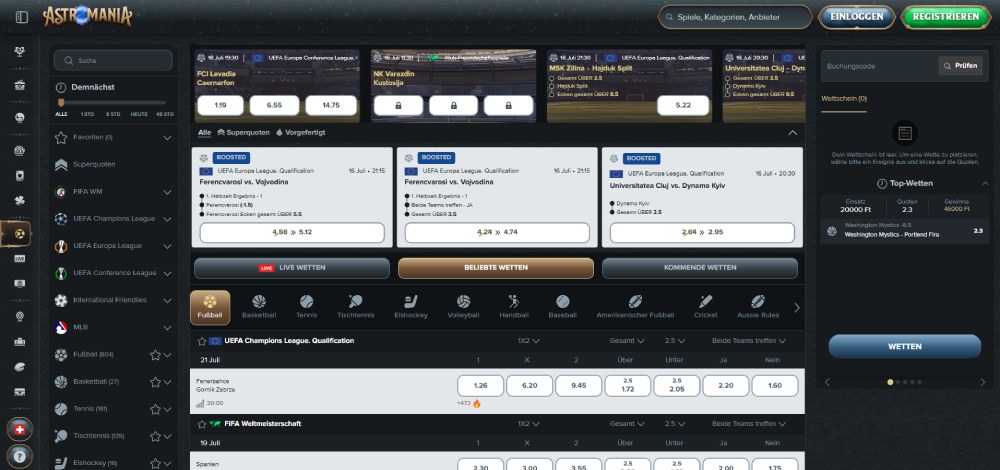Star Fußball (804) as favorite in sidebar
The height and width of the screenshot is (470, 1000).
click(155, 355)
